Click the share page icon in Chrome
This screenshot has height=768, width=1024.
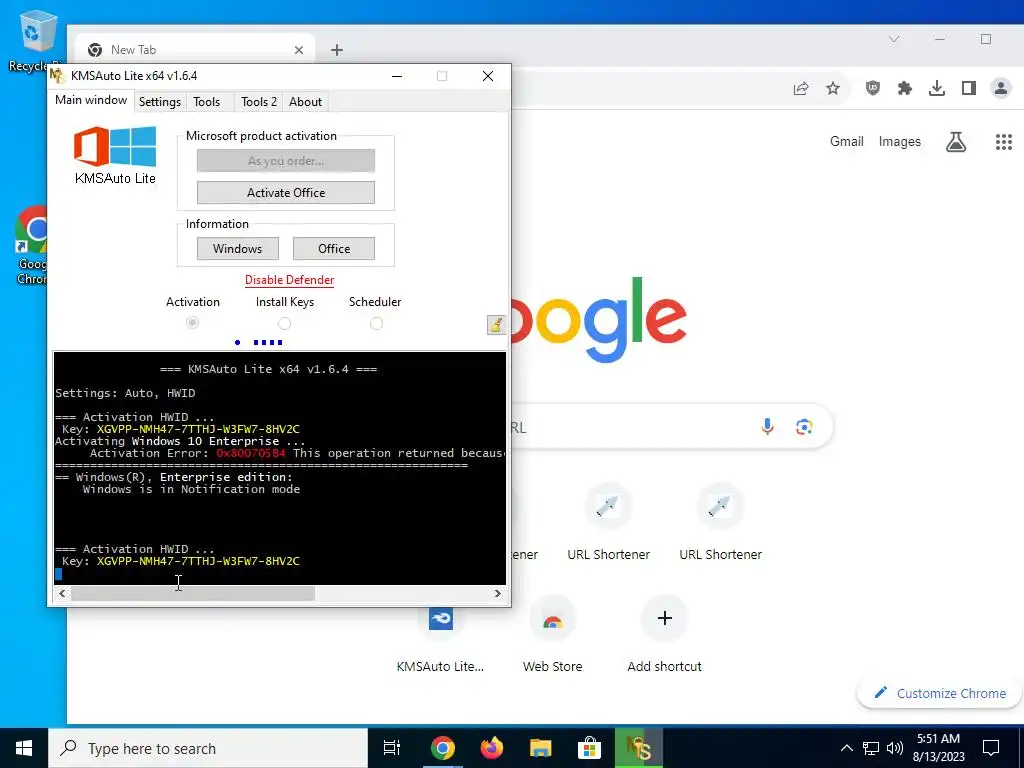point(801,88)
